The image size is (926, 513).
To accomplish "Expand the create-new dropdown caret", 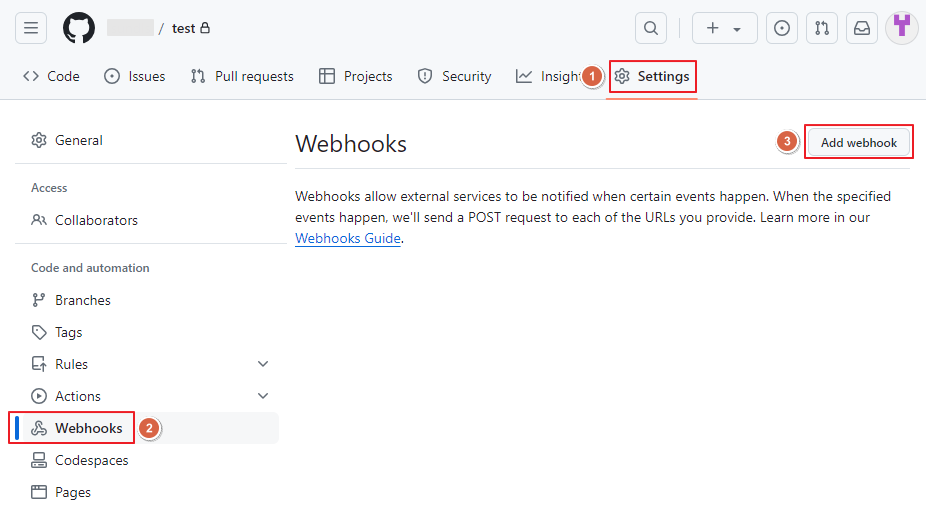I will click(x=737, y=29).
